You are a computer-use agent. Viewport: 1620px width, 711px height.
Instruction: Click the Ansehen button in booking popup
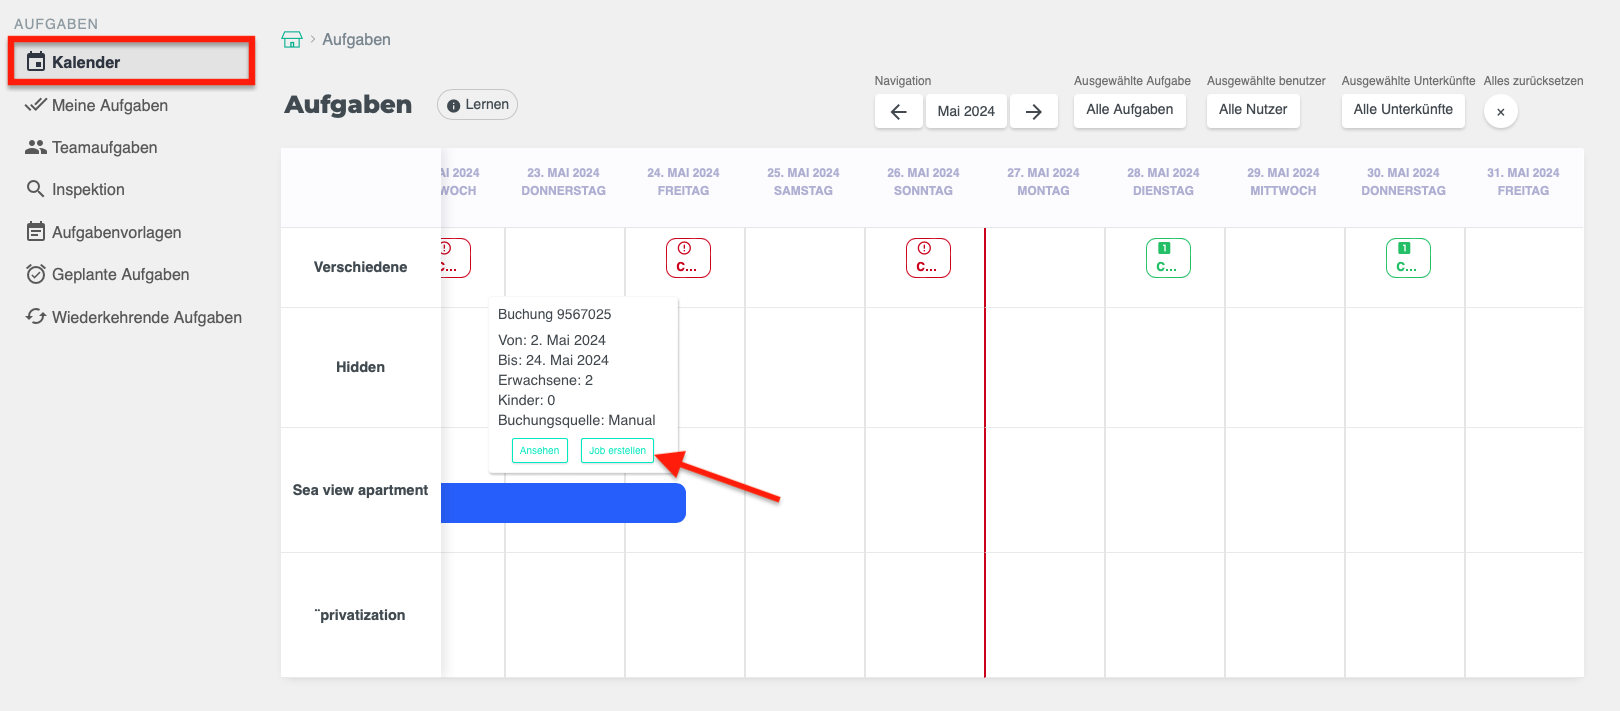tap(539, 451)
